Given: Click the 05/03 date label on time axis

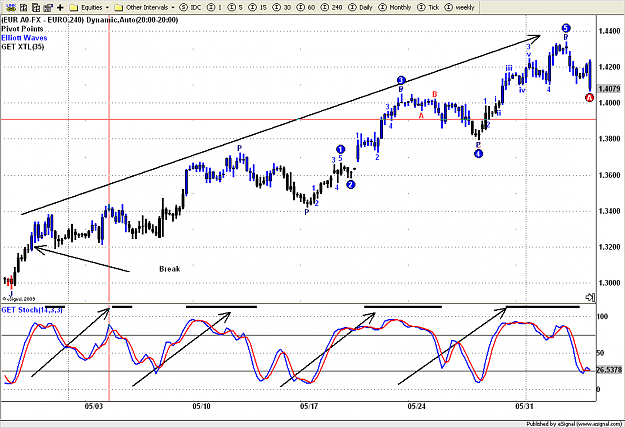Looking at the screenshot, I should 93,406.
